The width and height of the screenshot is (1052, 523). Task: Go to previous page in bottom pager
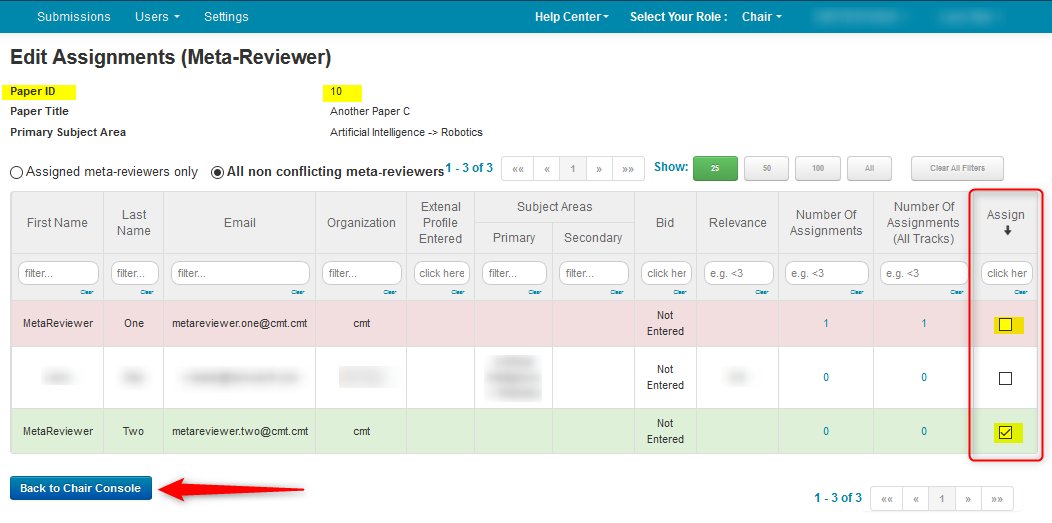916,499
